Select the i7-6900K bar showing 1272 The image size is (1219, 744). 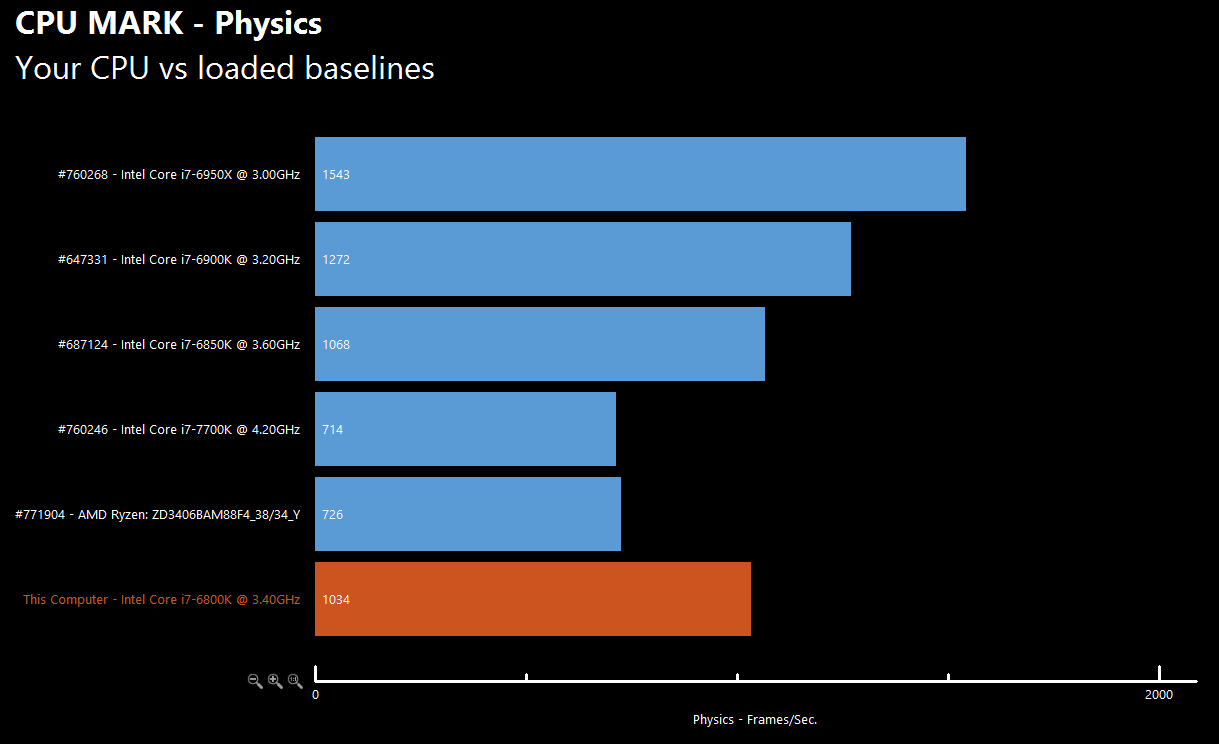pyautogui.click(x=583, y=259)
